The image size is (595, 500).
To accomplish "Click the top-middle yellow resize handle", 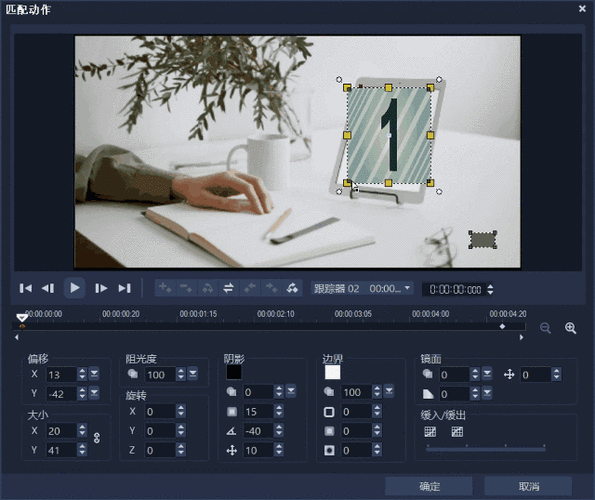I will click(388, 88).
